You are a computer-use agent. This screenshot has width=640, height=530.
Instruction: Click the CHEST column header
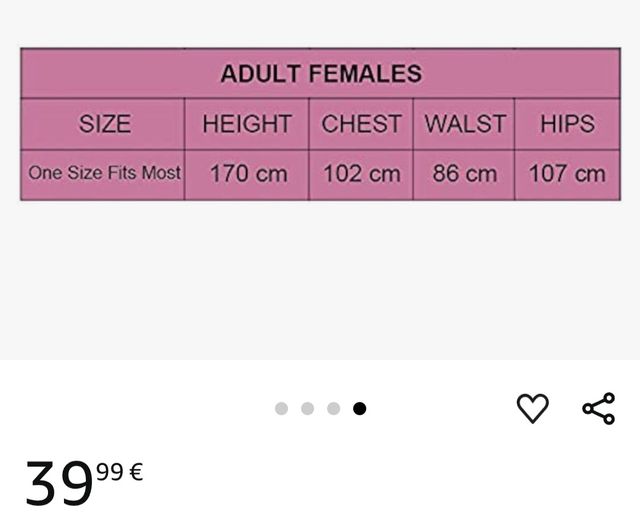tap(361, 124)
